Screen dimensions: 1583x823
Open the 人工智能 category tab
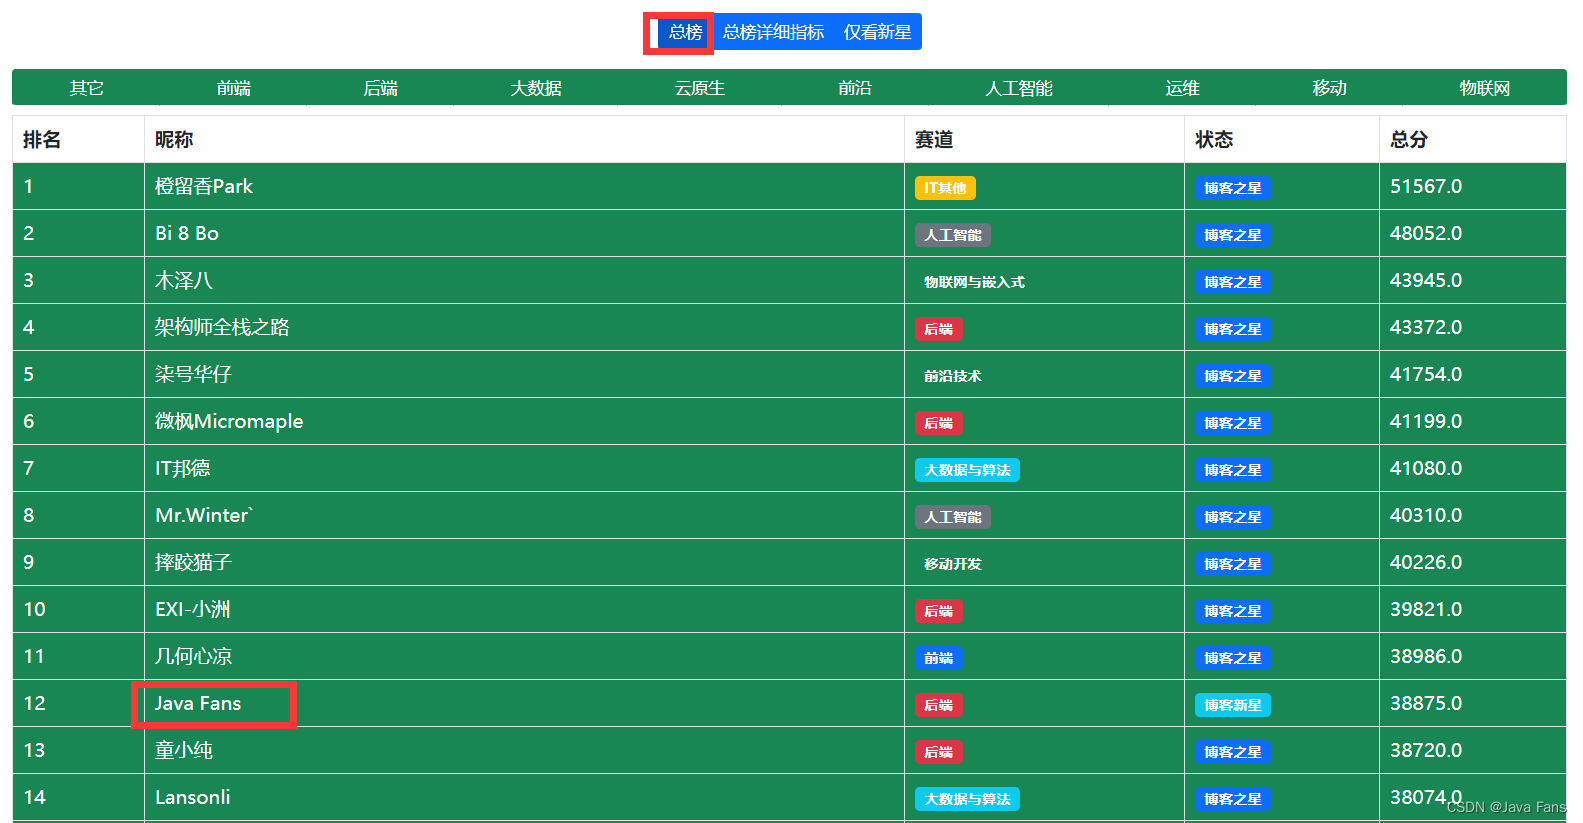[x=1018, y=88]
